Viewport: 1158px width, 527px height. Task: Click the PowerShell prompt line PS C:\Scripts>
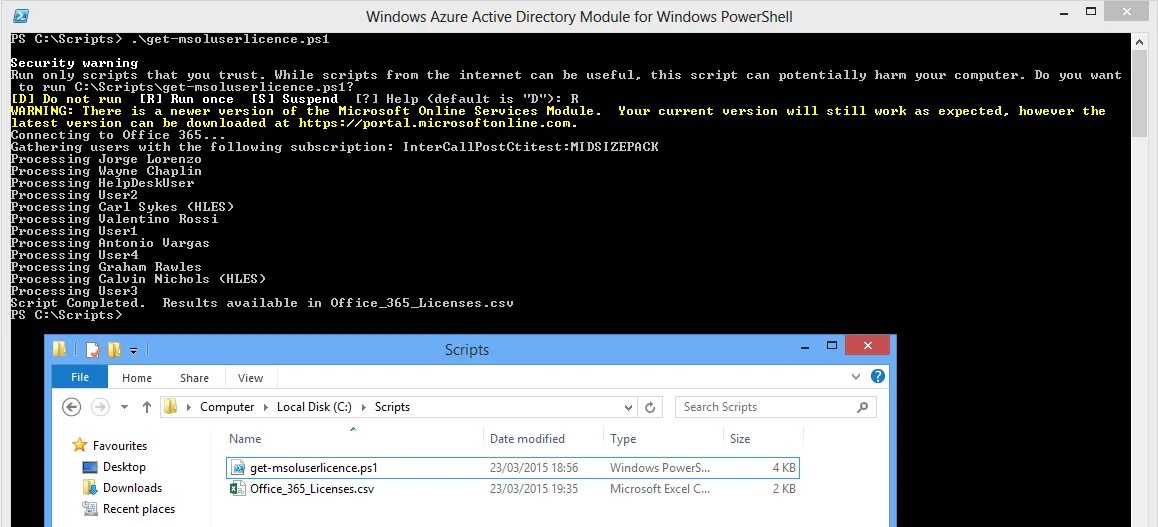[66, 315]
